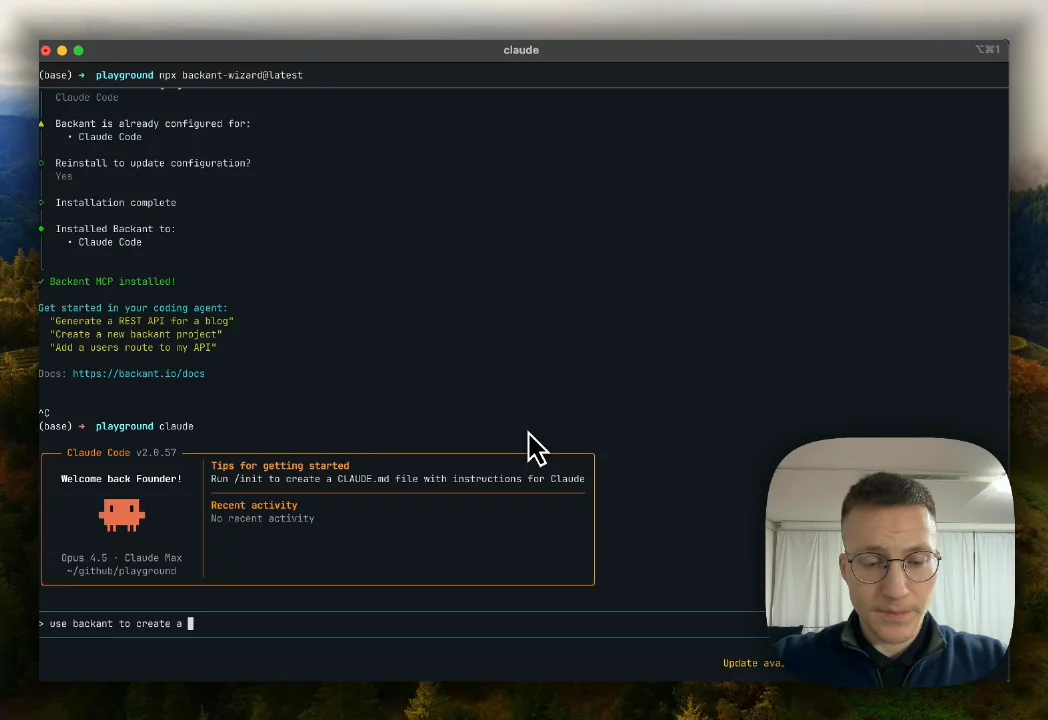Screen dimensions: 1048x720
Task: Click the 'Claude Code v2.0.57' box title
Action: (x=122, y=453)
